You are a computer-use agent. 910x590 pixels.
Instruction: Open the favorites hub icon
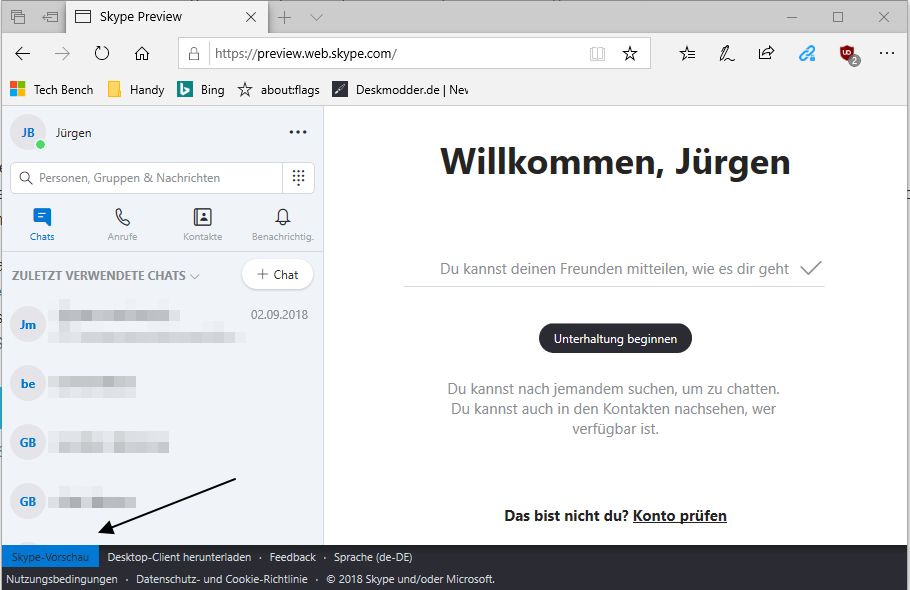click(x=687, y=54)
